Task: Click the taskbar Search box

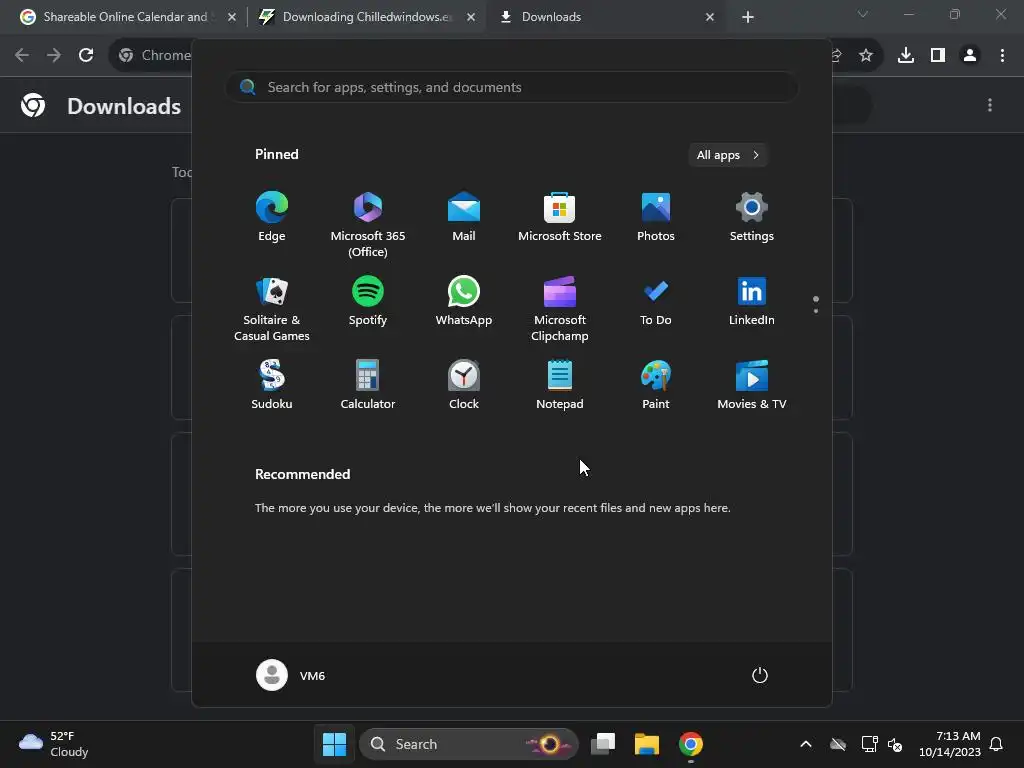Action: [x=469, y=744]
